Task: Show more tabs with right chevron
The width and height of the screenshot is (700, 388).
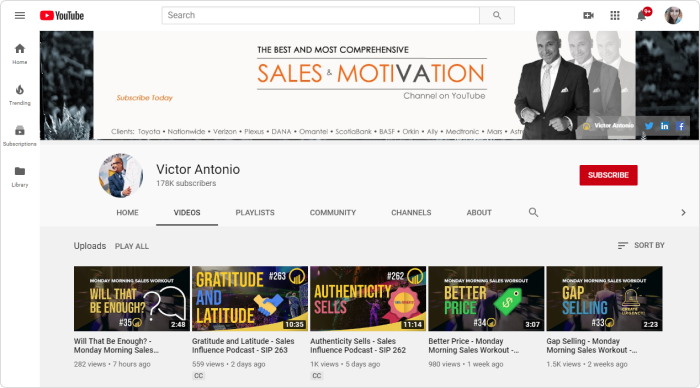Action: point(683,213)
